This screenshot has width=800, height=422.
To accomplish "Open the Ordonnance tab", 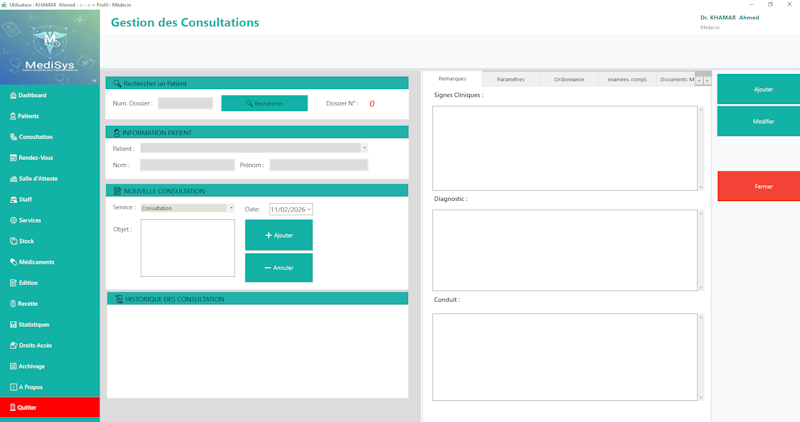I will 569,80.
